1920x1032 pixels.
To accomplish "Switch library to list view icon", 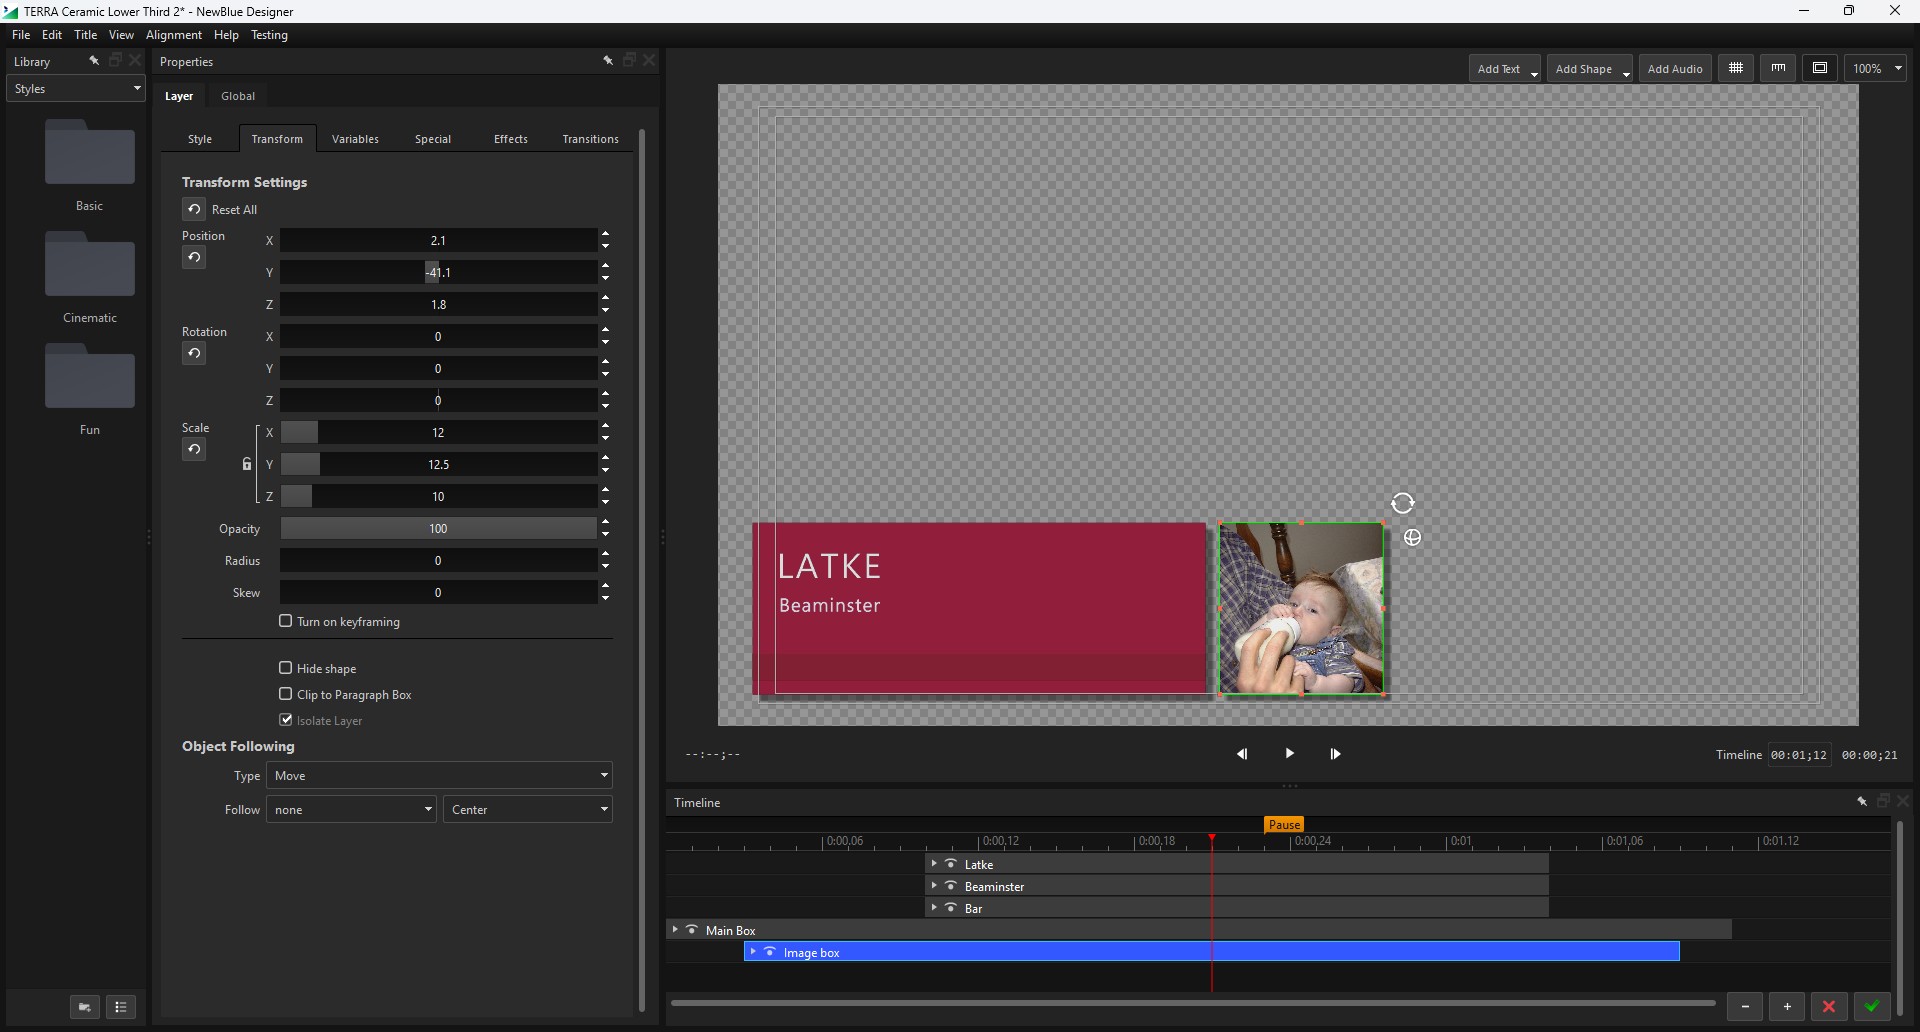I will [x=121, y=1007].
